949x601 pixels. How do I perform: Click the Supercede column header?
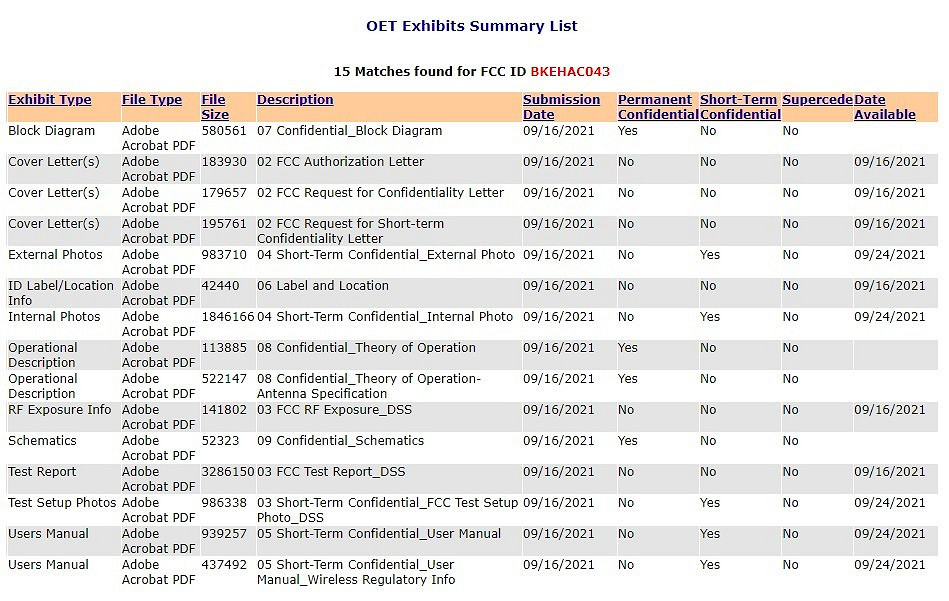point(817,100)
